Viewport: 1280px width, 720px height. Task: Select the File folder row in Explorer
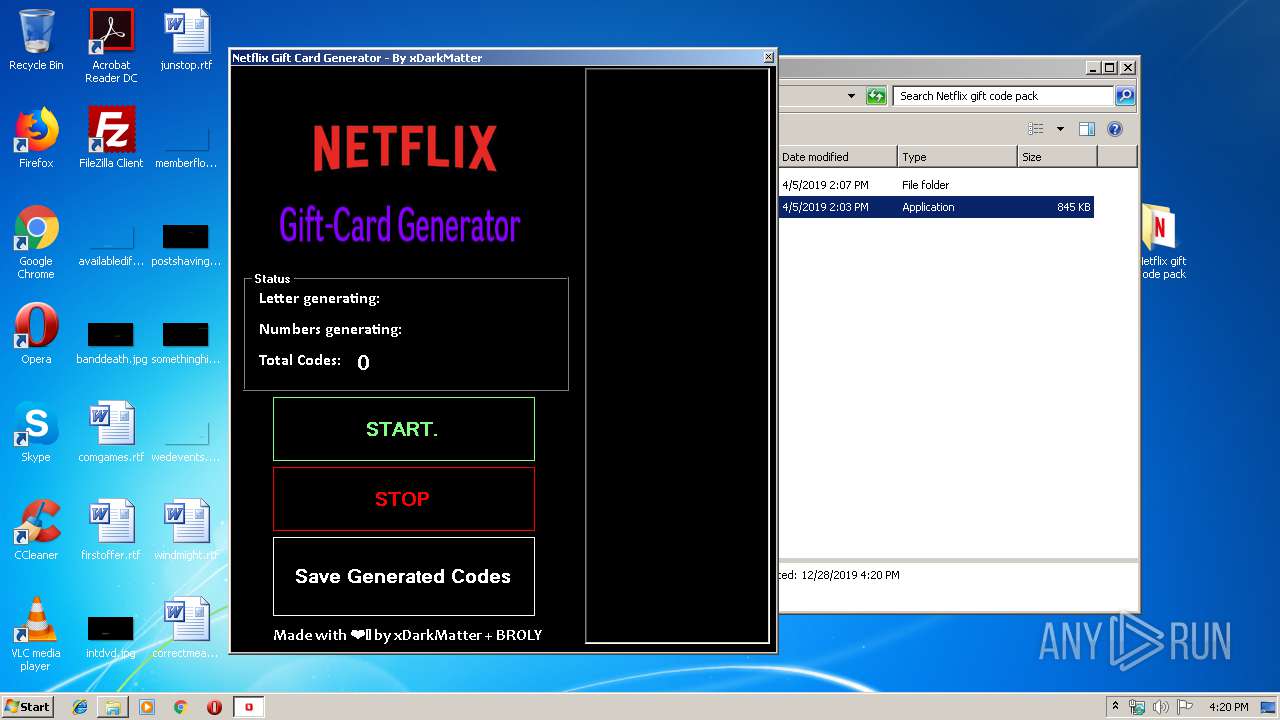click(x=936, y=185)
